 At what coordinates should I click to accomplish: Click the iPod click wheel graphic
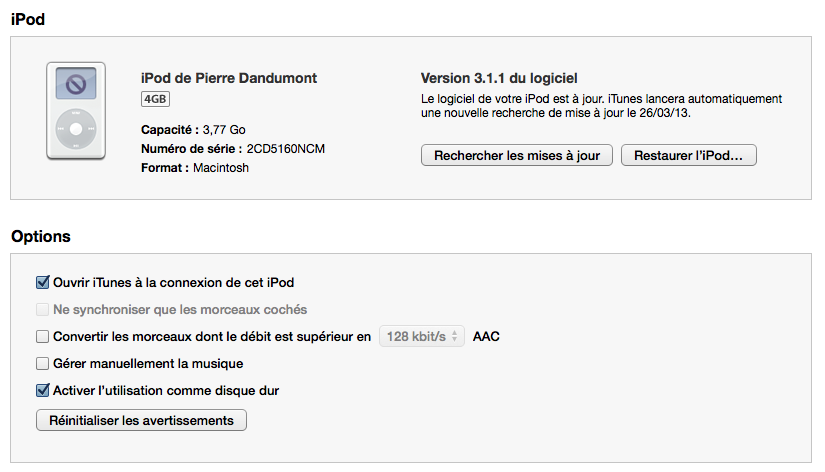[76, 130]
